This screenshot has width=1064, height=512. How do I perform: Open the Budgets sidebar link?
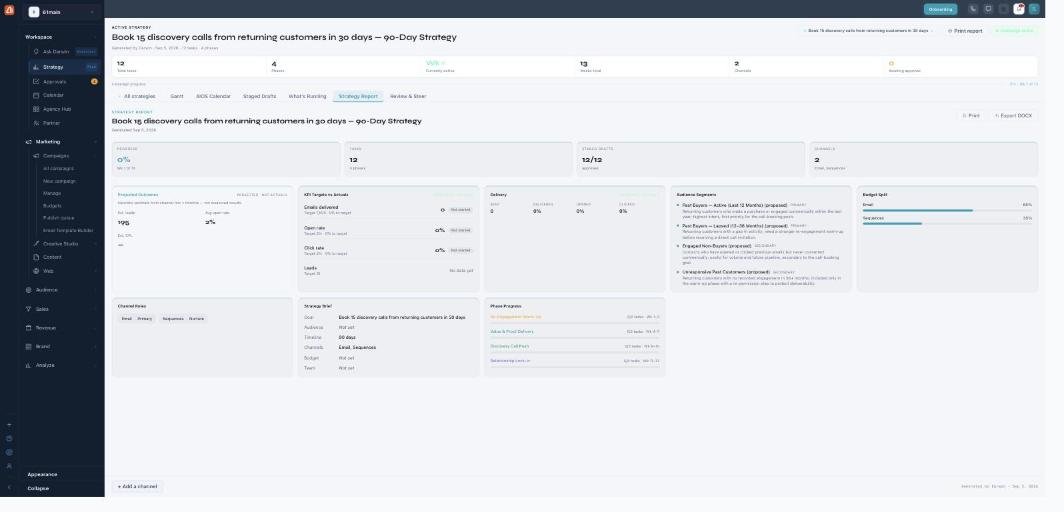point(52,205)
